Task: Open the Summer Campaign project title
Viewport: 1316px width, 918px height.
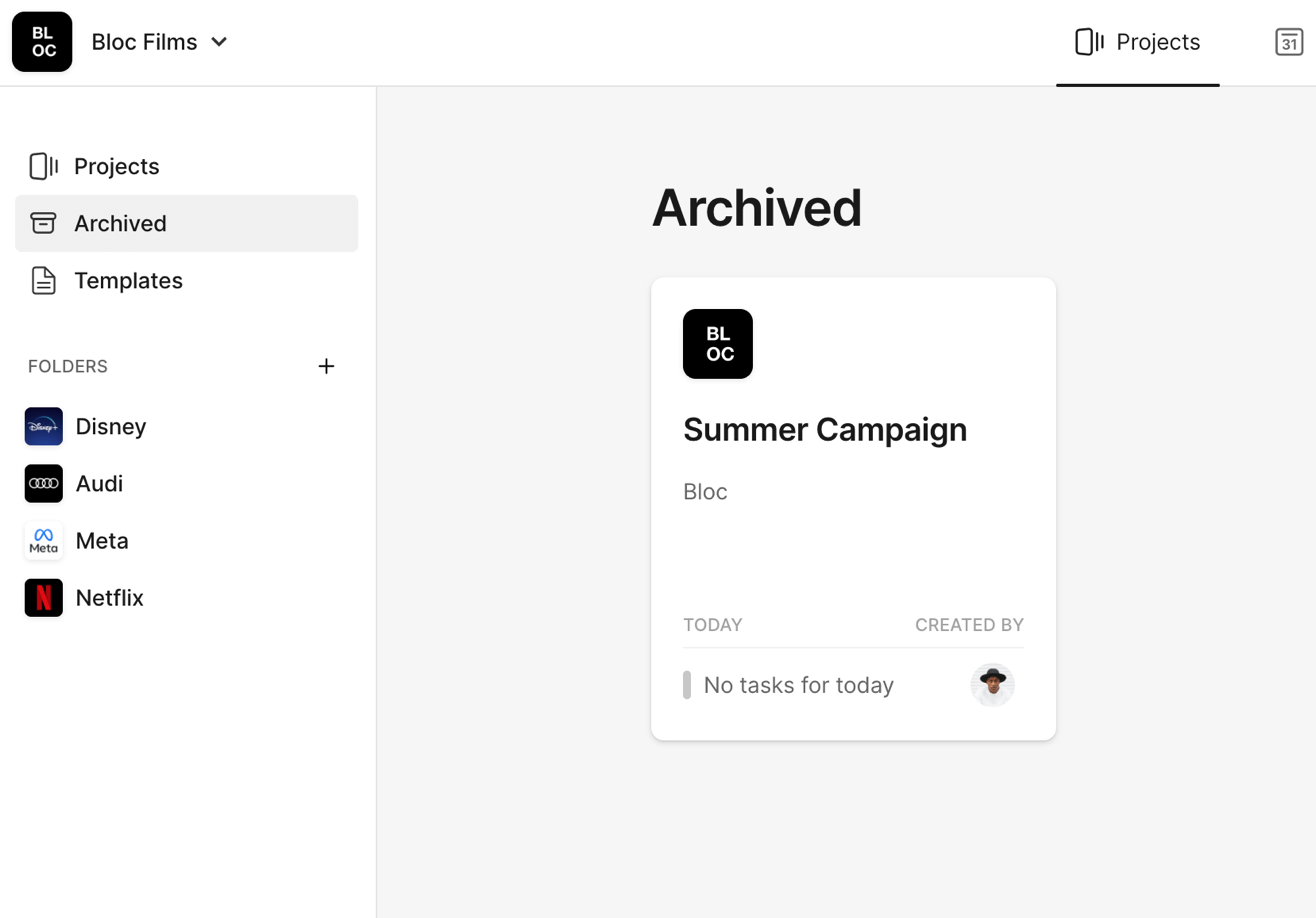Action: 825,430
